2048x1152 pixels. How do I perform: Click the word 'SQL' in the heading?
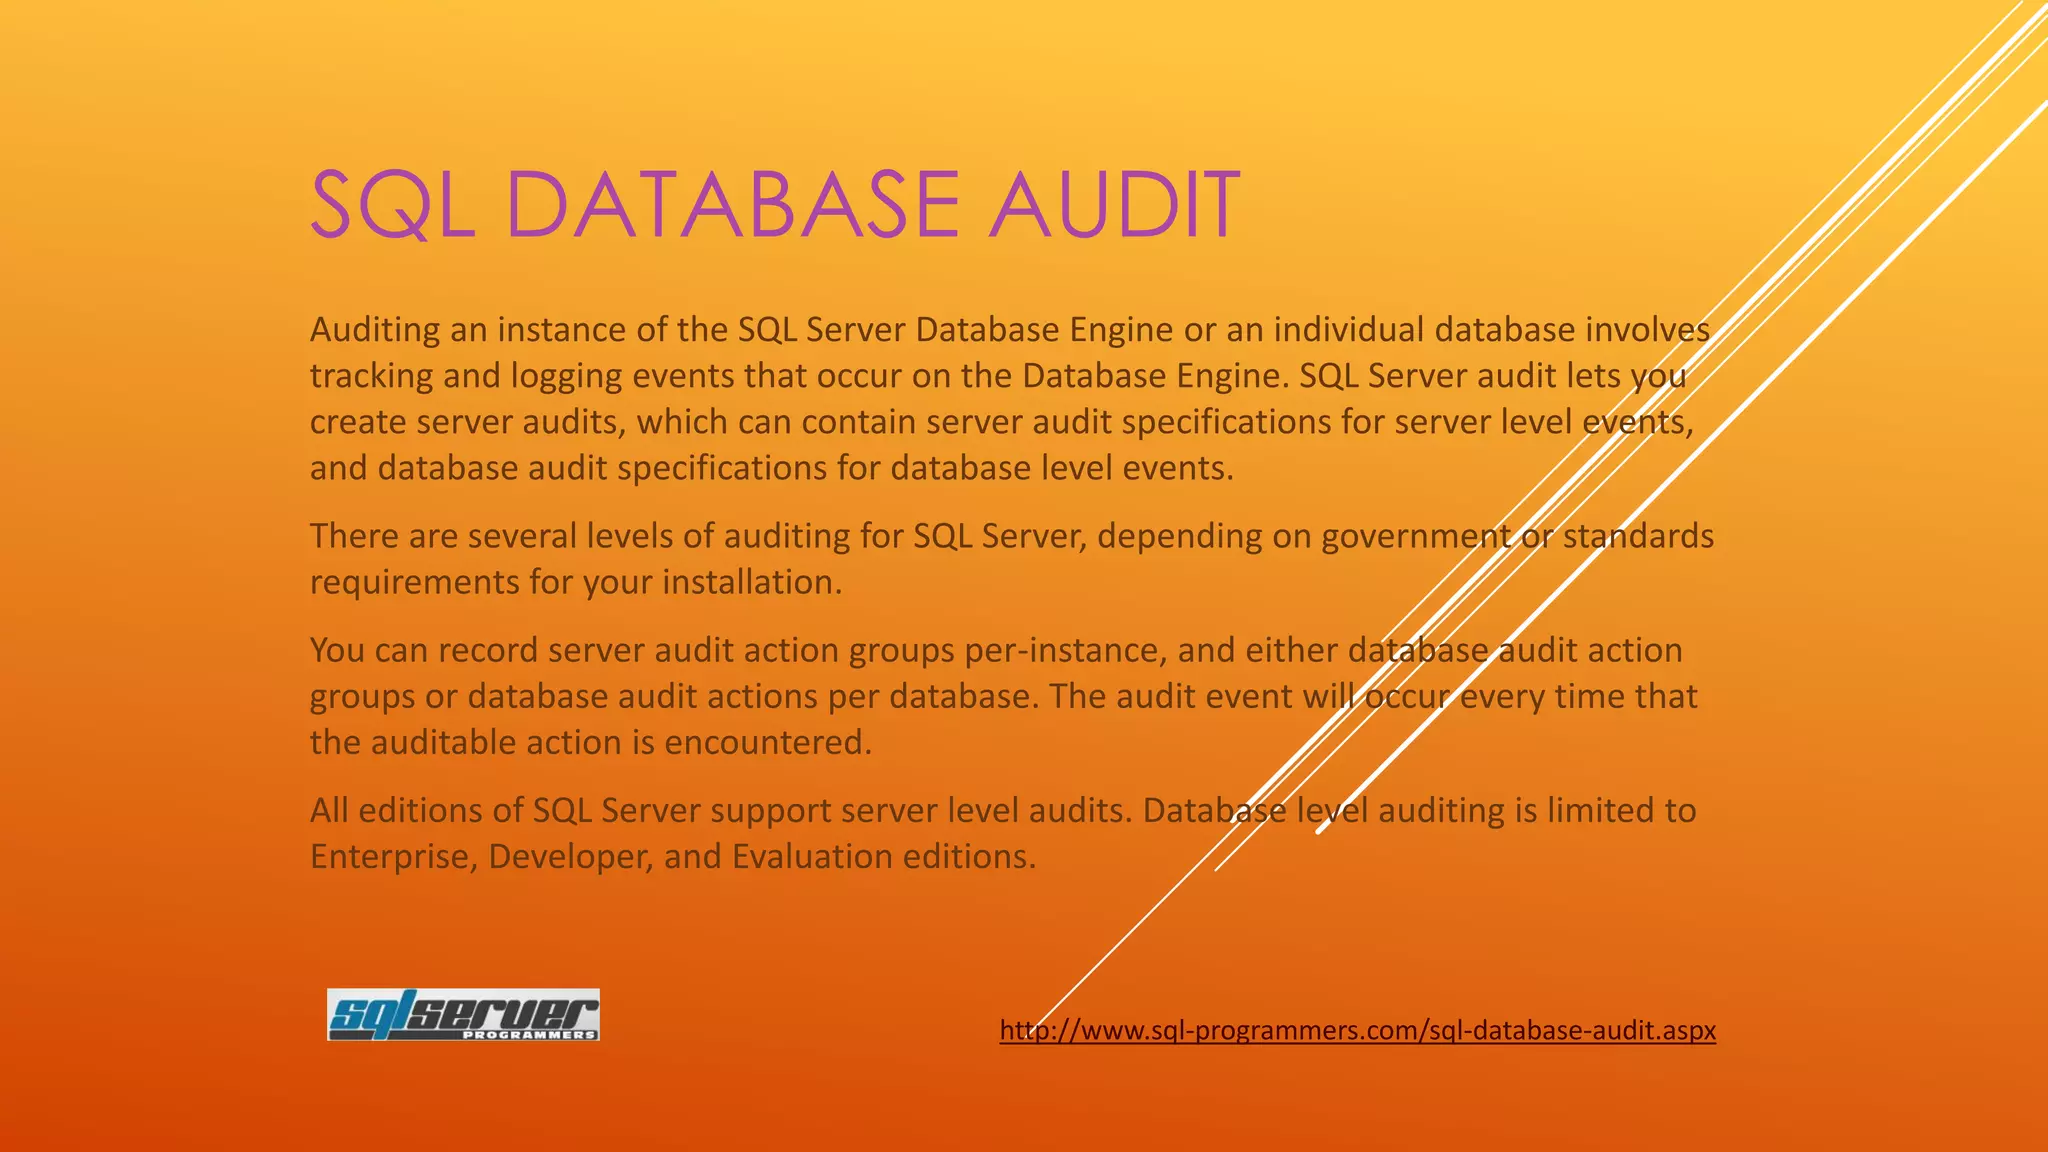[x=392, y=205]
